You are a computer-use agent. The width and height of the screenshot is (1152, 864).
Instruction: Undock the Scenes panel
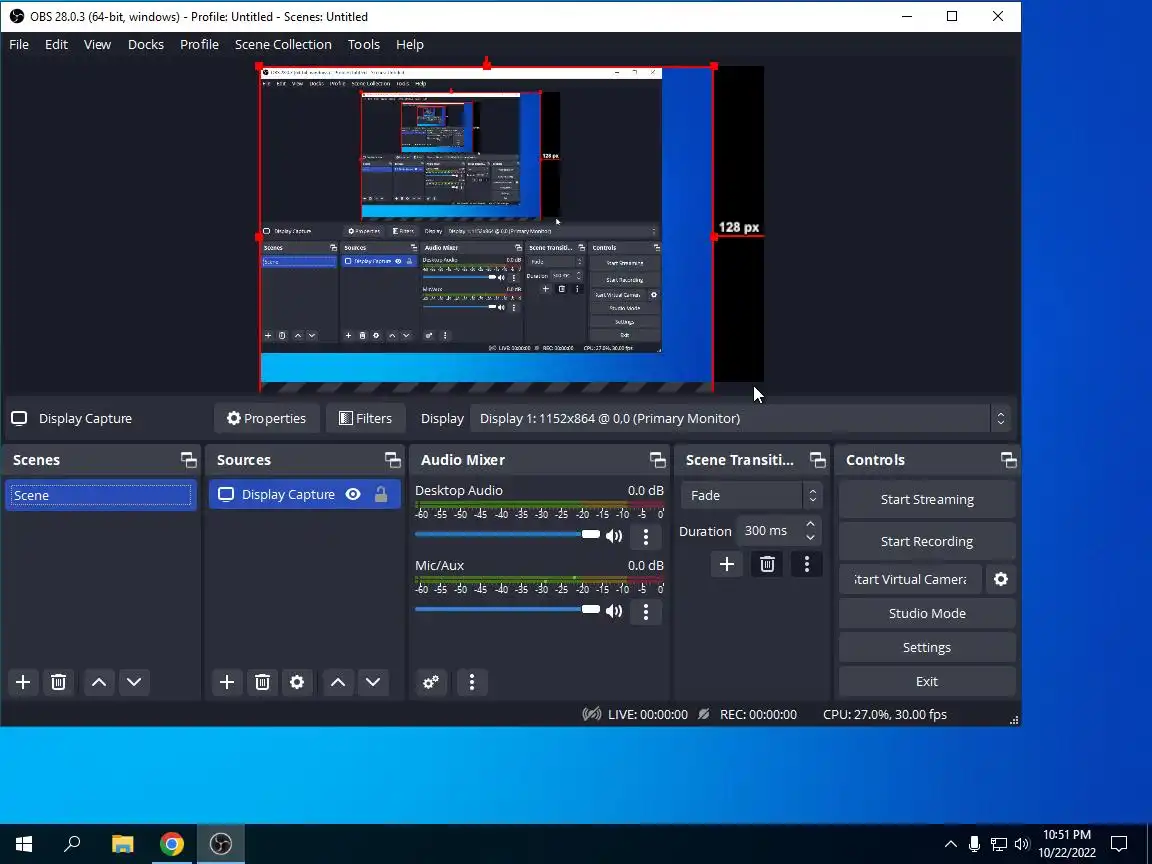click(x=189, y=460)
